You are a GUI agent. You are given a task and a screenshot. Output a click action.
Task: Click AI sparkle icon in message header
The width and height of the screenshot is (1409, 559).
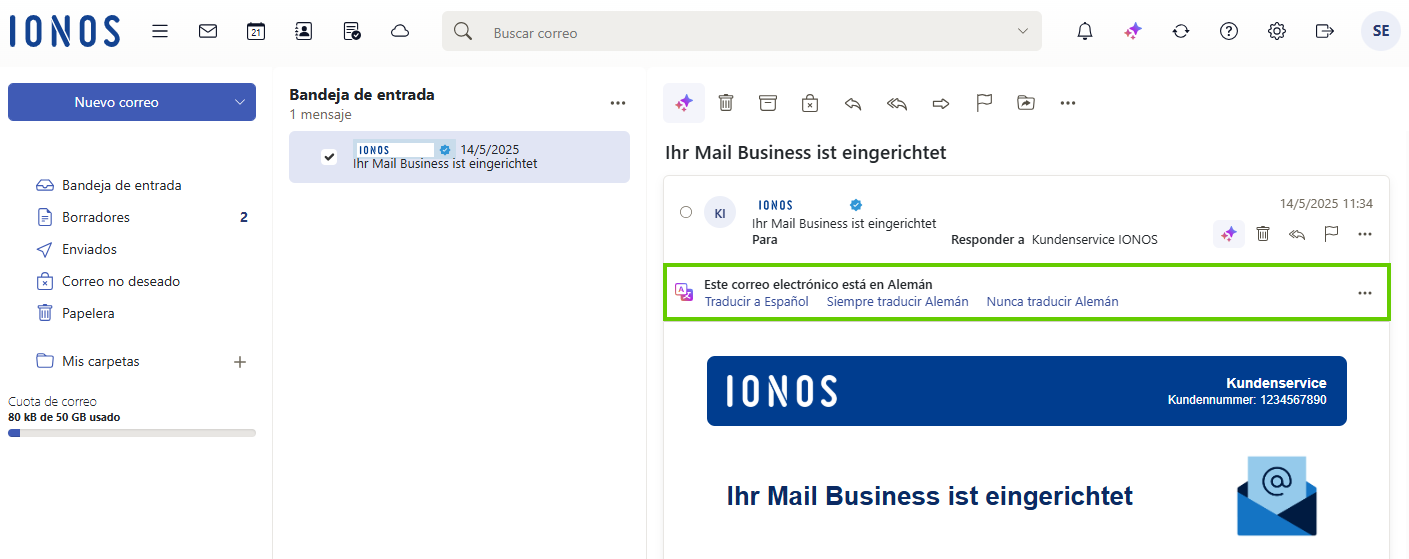[1229, 234]
